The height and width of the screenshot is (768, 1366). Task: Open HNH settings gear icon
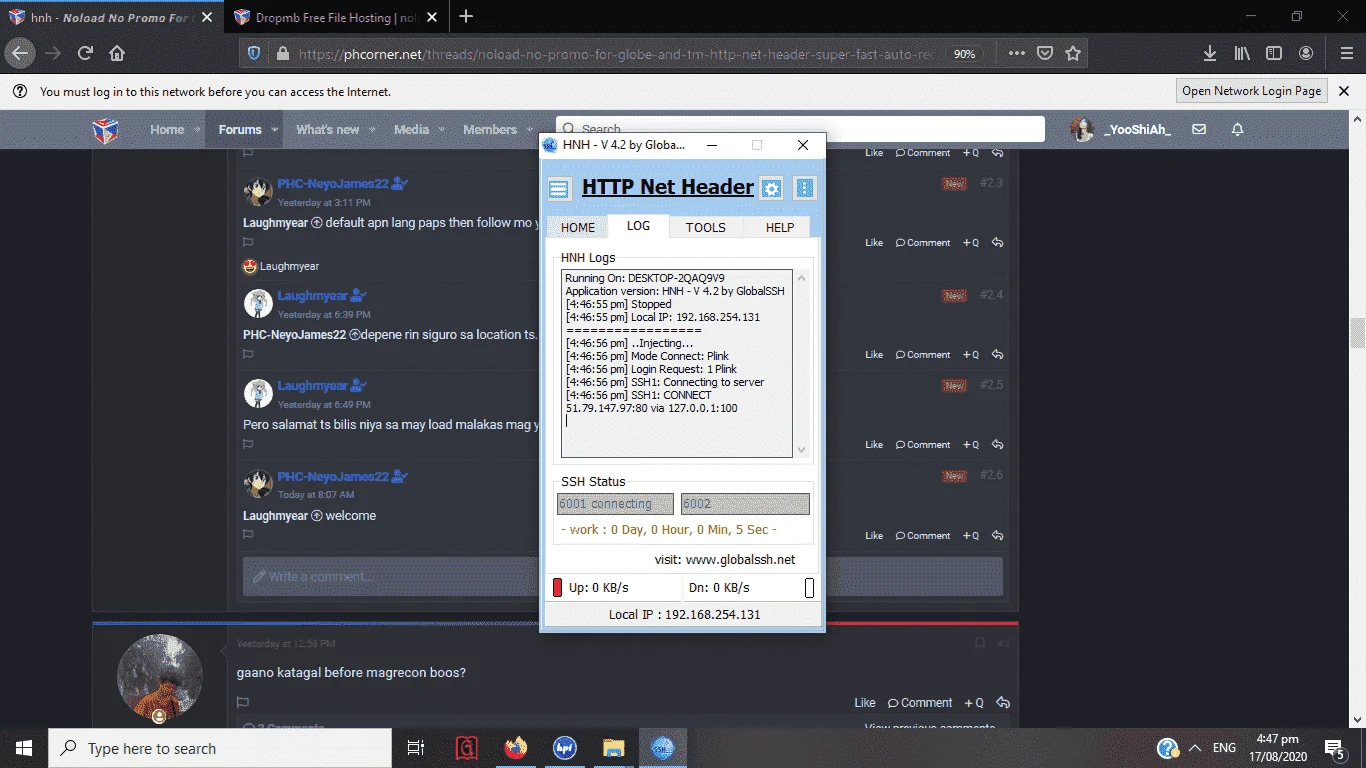(x=771, y=188)
